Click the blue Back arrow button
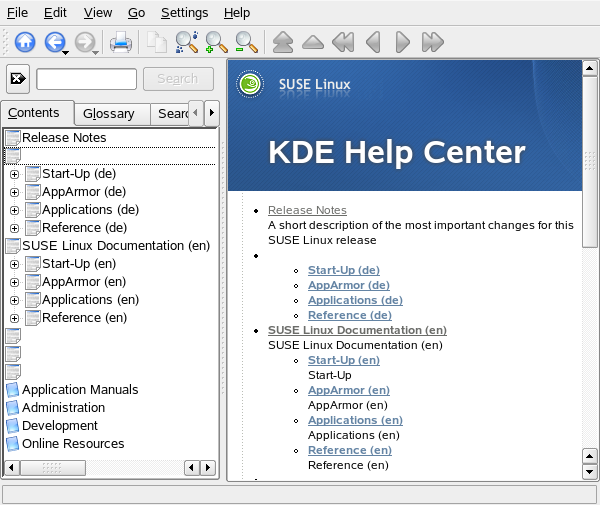Image resolution: width=600 pixels, height=505 pixels. click(x=54, y=42)
